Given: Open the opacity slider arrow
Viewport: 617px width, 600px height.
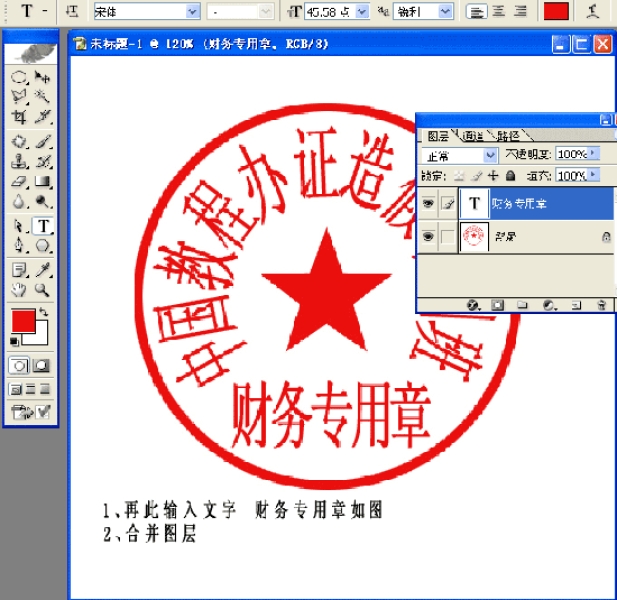Looking at the screenshot, I should click(x=593, y=153).
